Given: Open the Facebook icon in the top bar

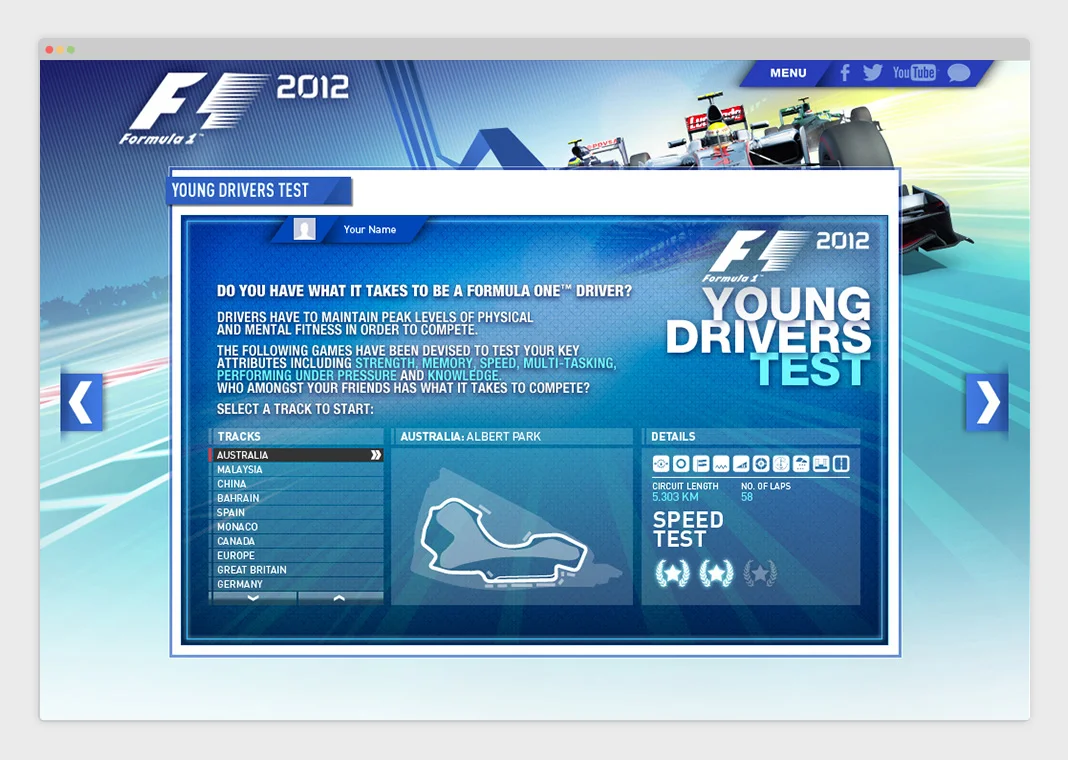Looking at the screenshot, I should [844, 72].
